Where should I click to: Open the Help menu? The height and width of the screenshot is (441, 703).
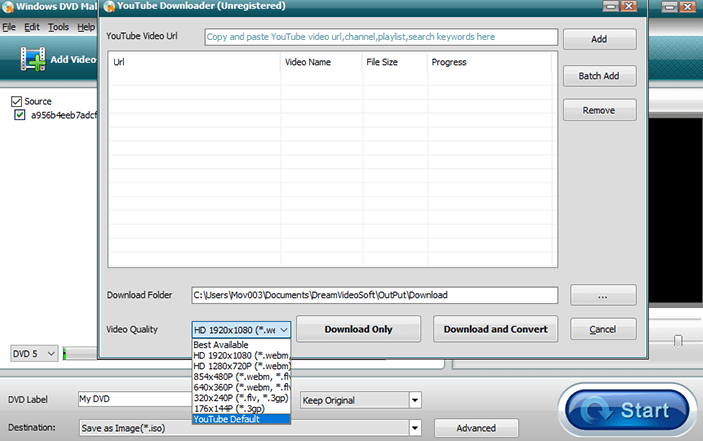click(86, 27)
